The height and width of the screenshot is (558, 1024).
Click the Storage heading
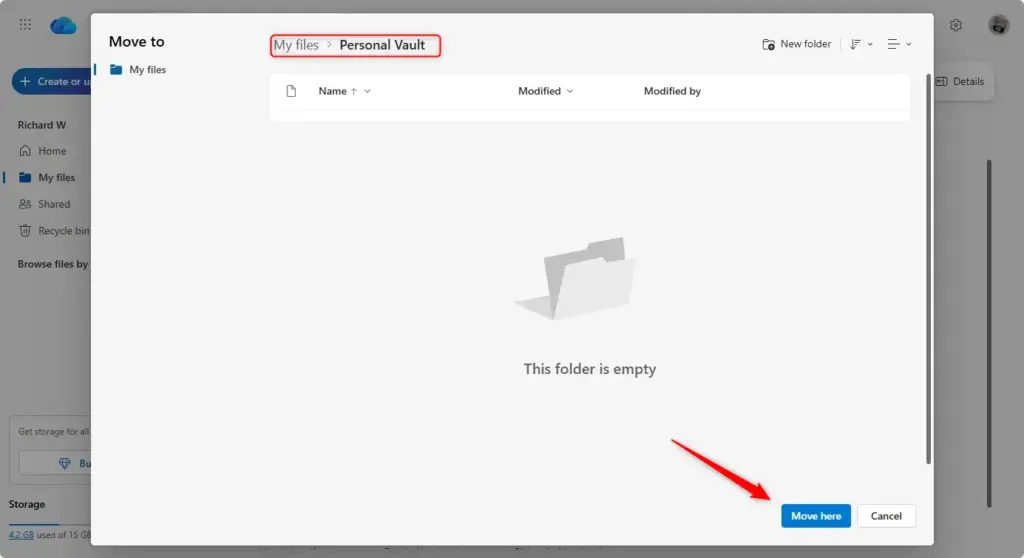click(x=27, y=504)
